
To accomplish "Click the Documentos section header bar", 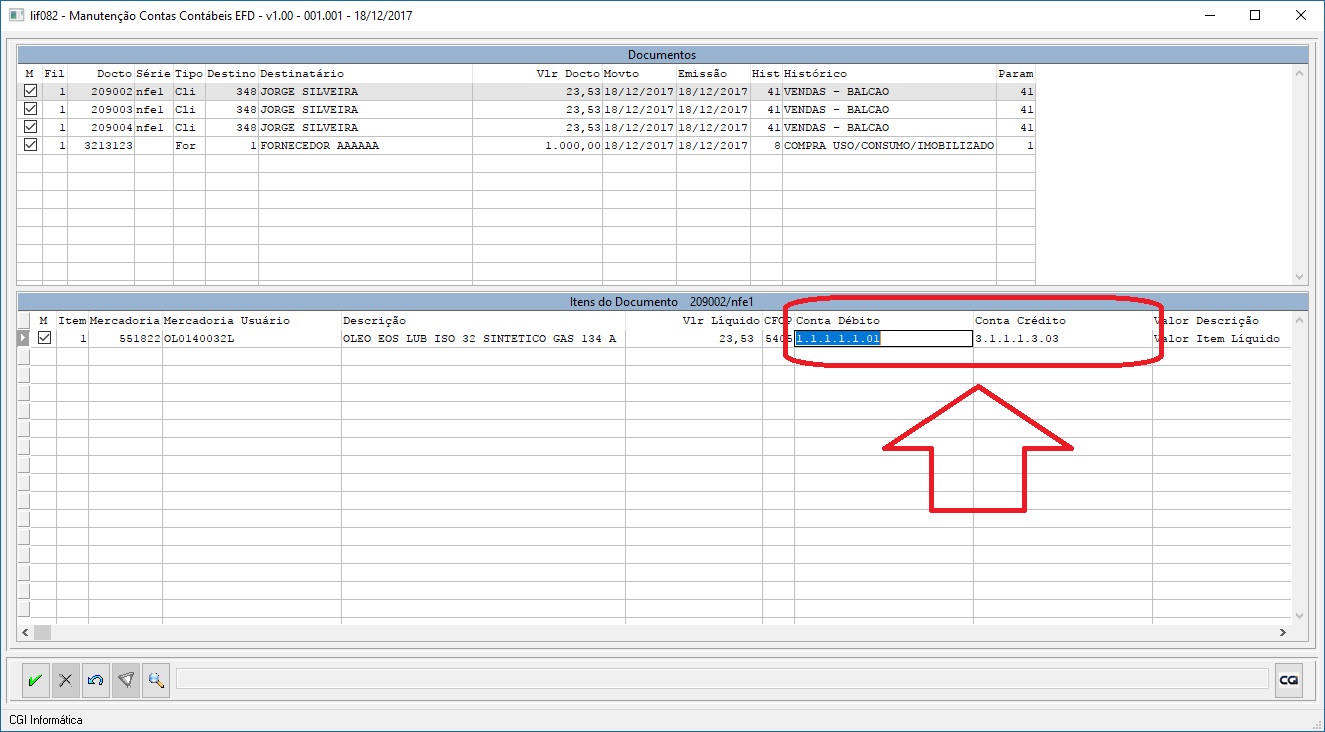I will coord(662,55).
